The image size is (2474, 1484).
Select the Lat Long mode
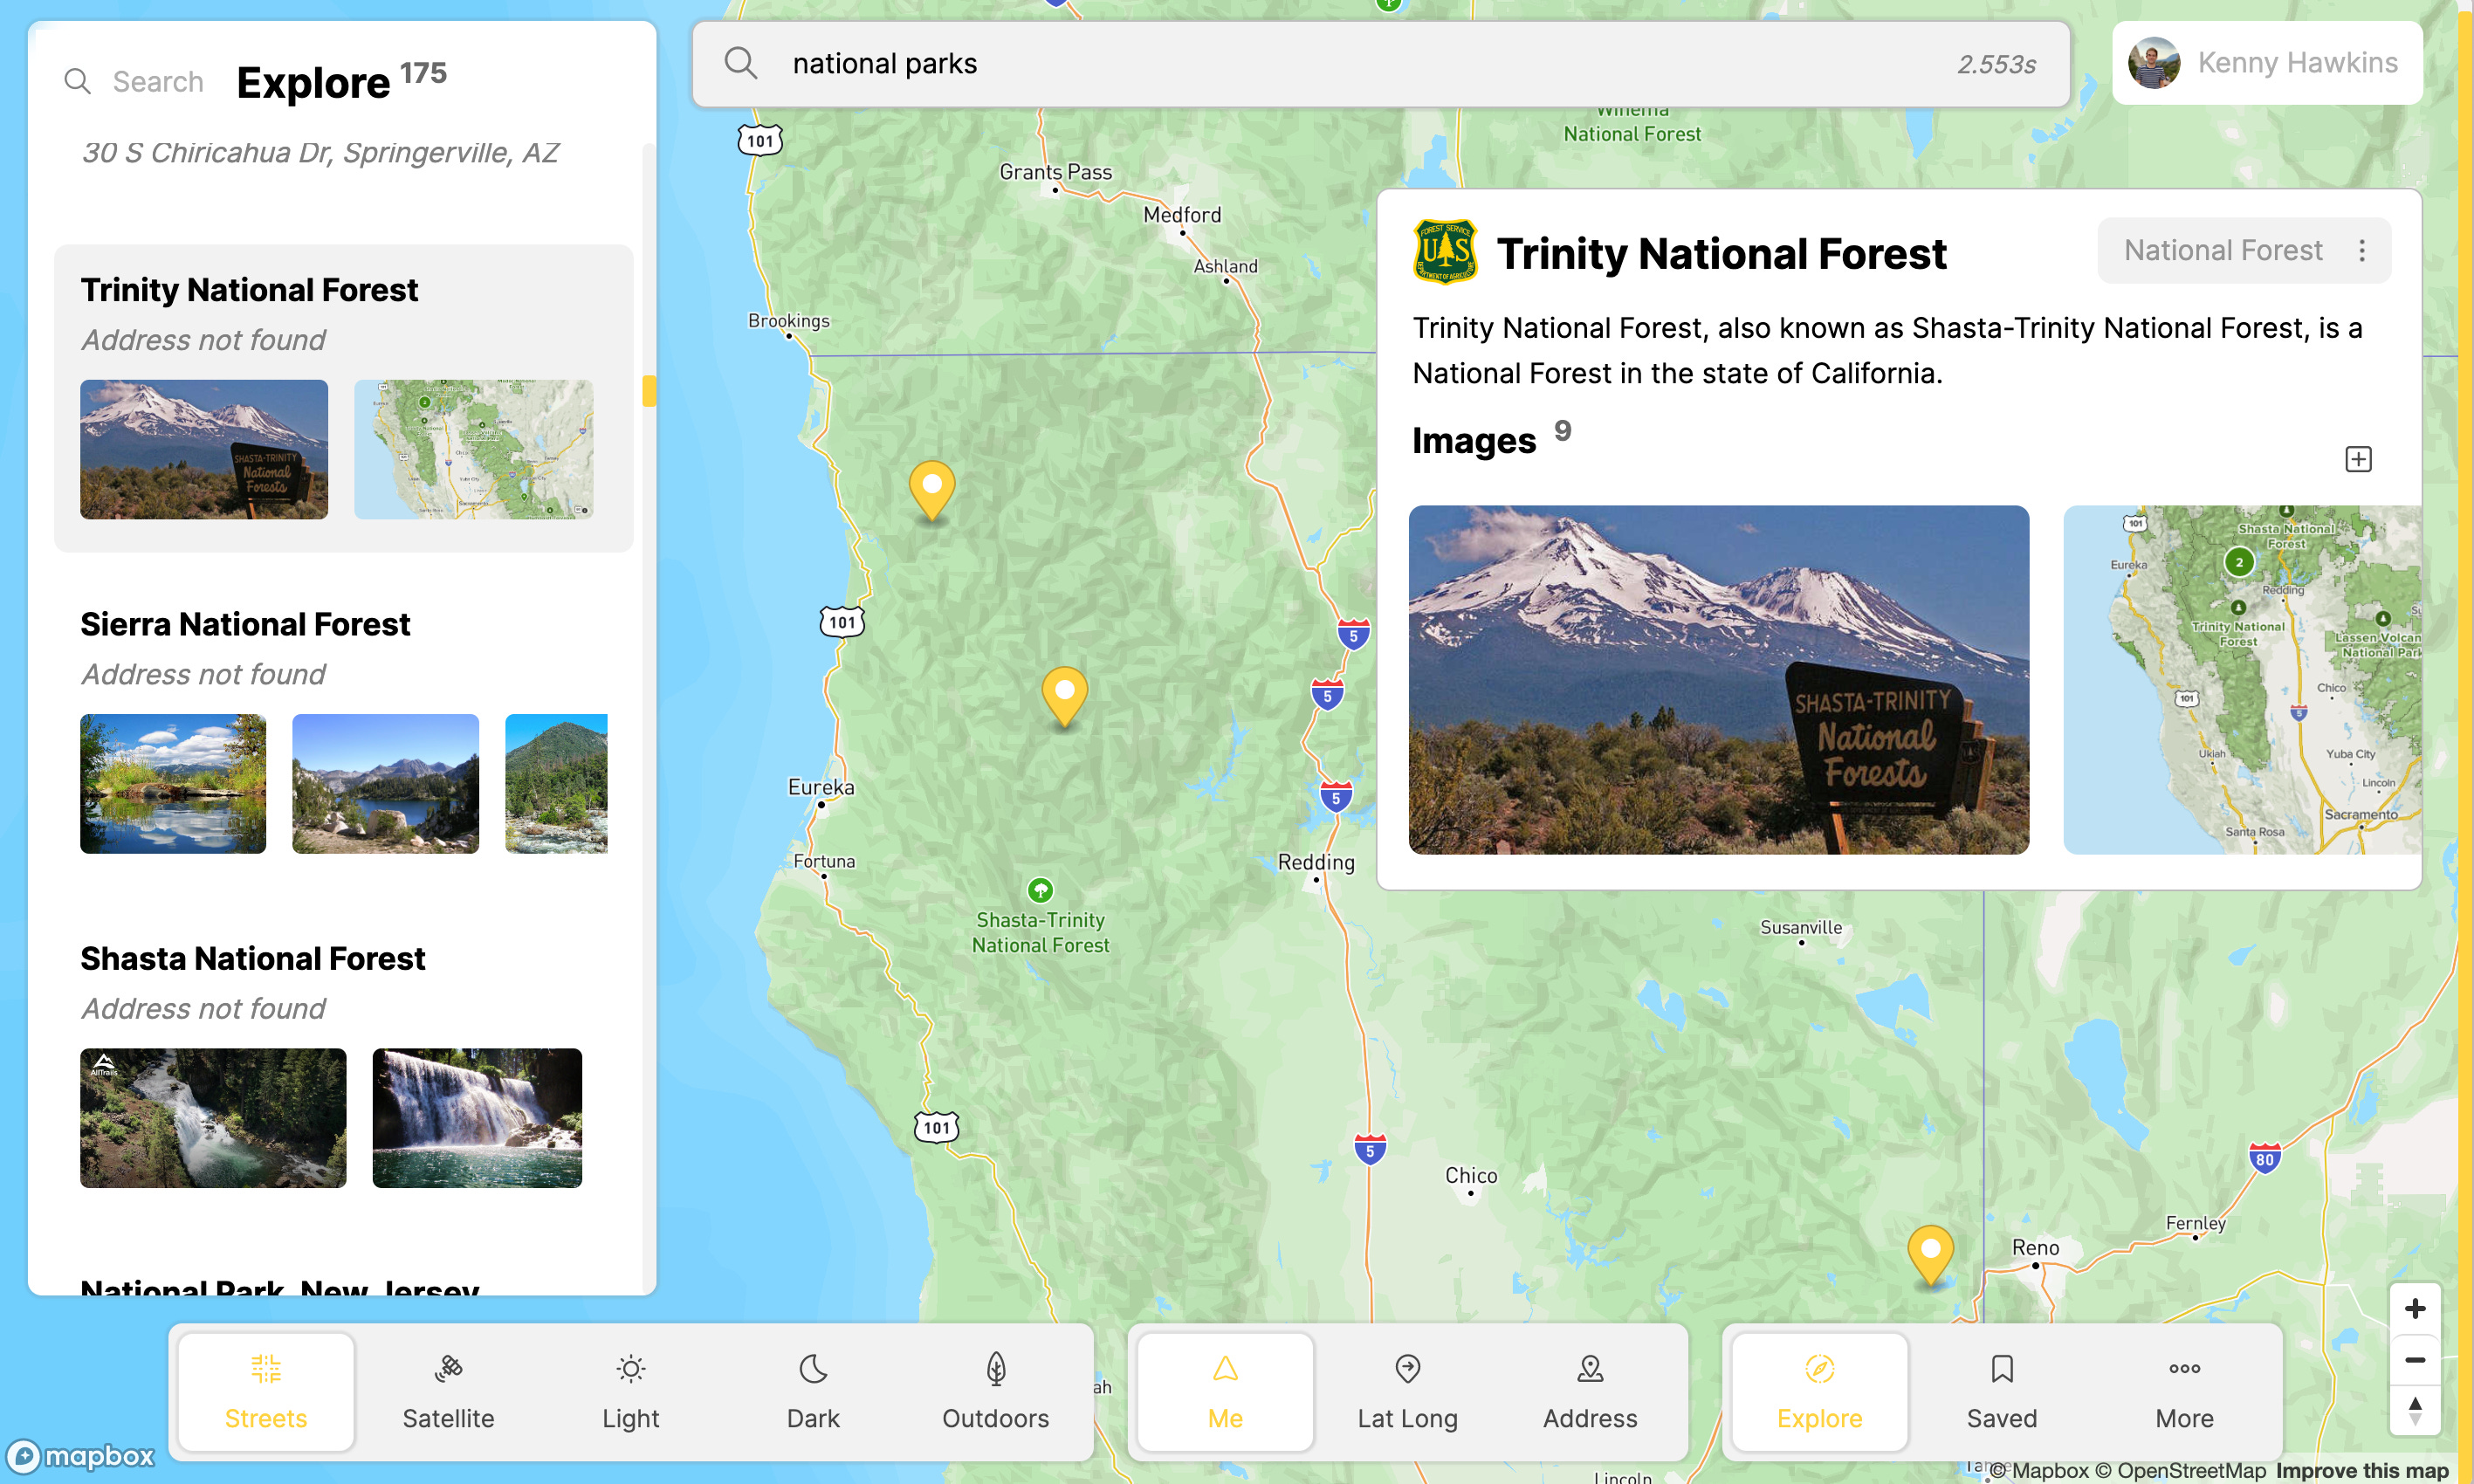1407,1391
